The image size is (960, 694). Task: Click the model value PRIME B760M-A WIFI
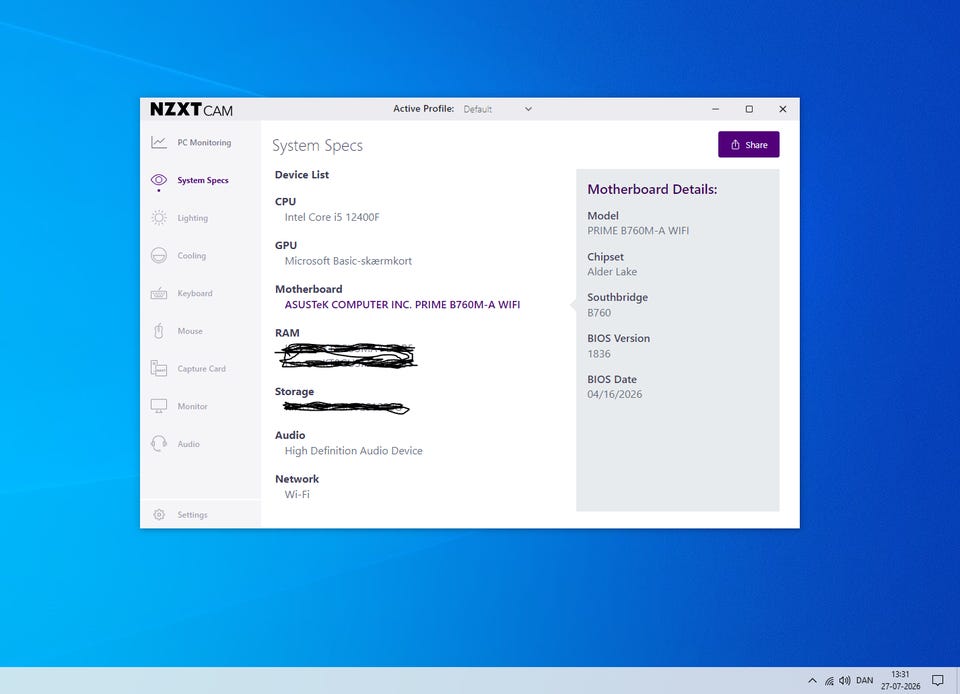[638, 231]
